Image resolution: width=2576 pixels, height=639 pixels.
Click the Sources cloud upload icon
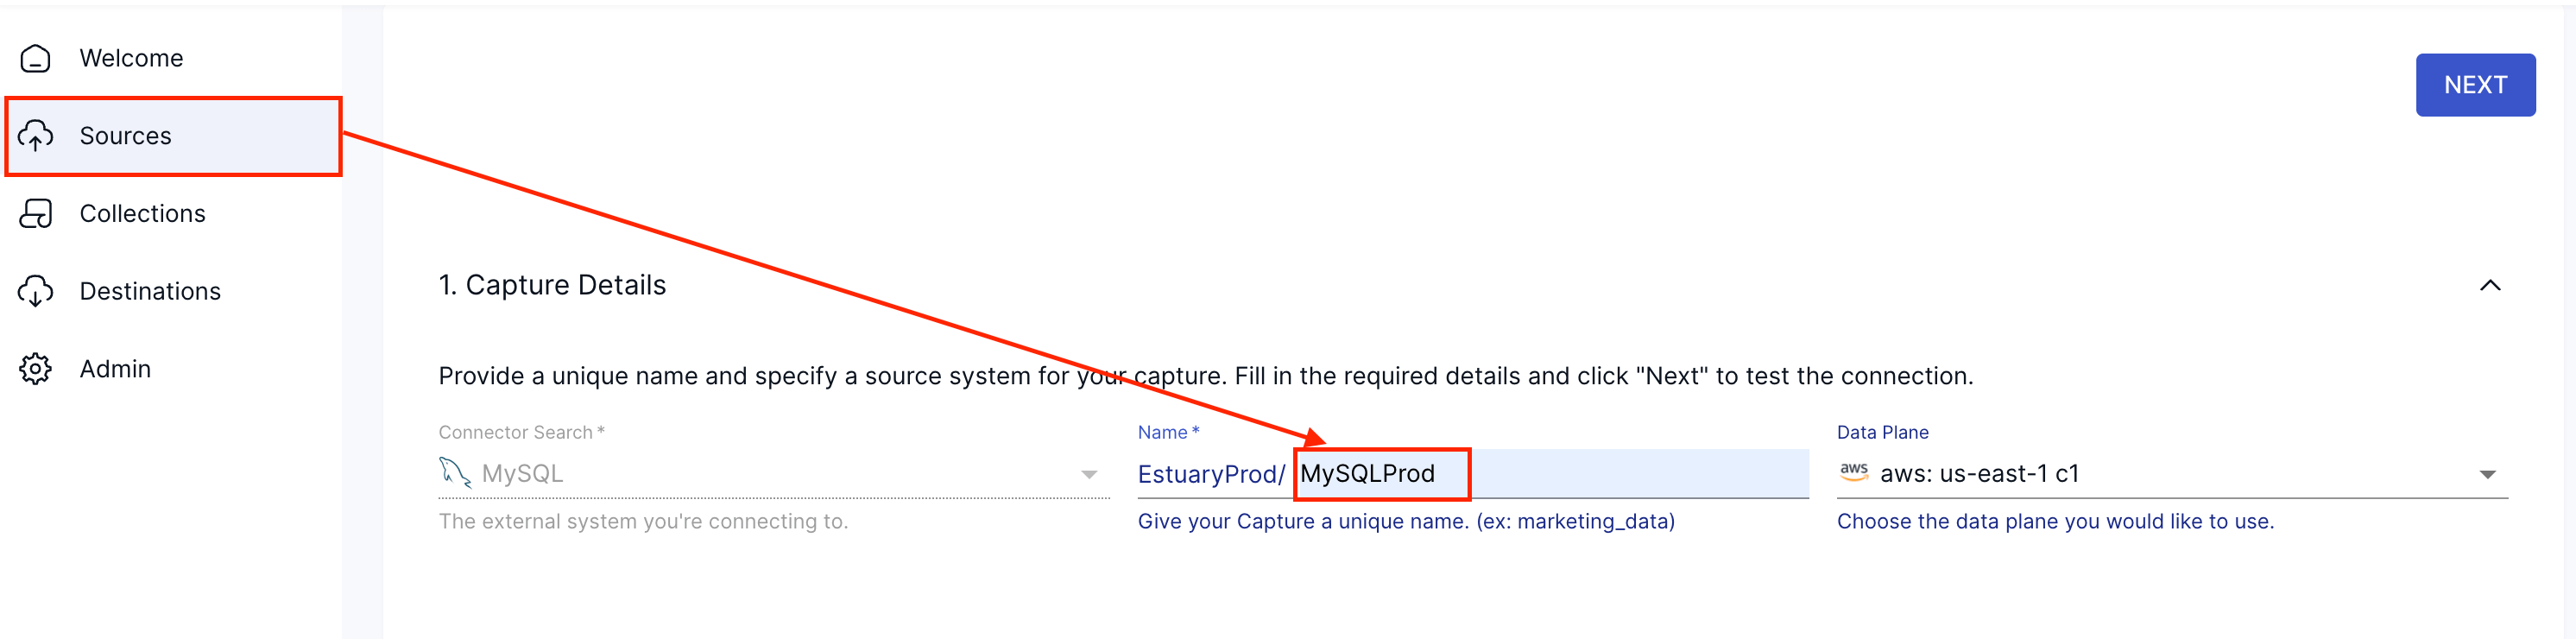(35, 135)
